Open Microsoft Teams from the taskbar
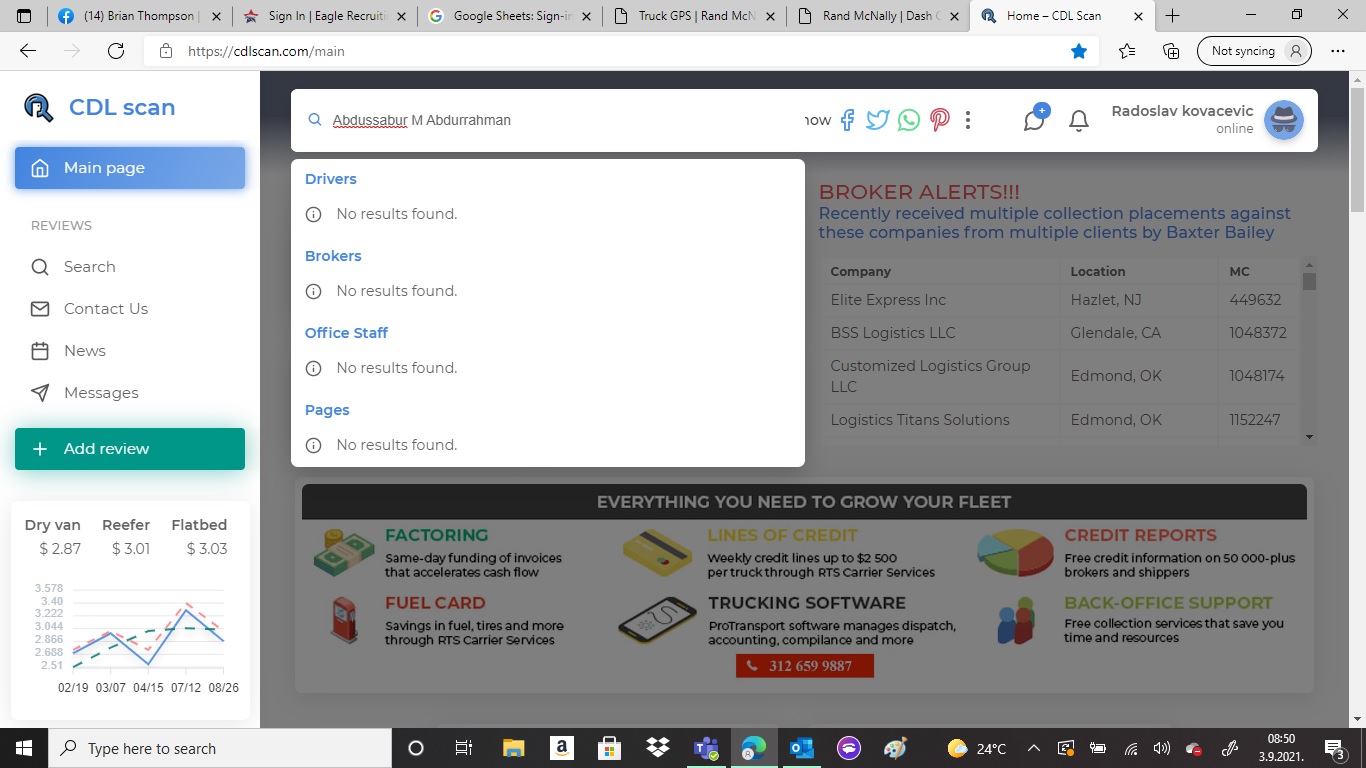1366x768 pixels. click(x=707, y=748)
